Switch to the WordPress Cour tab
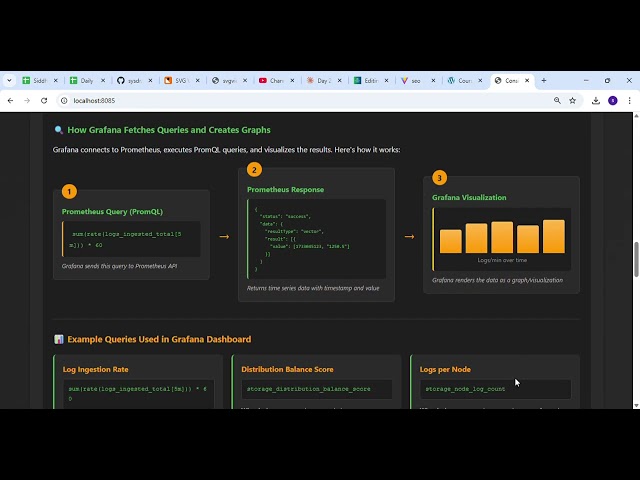Screen dimensions: 640x480 click(x=461, y=80)
